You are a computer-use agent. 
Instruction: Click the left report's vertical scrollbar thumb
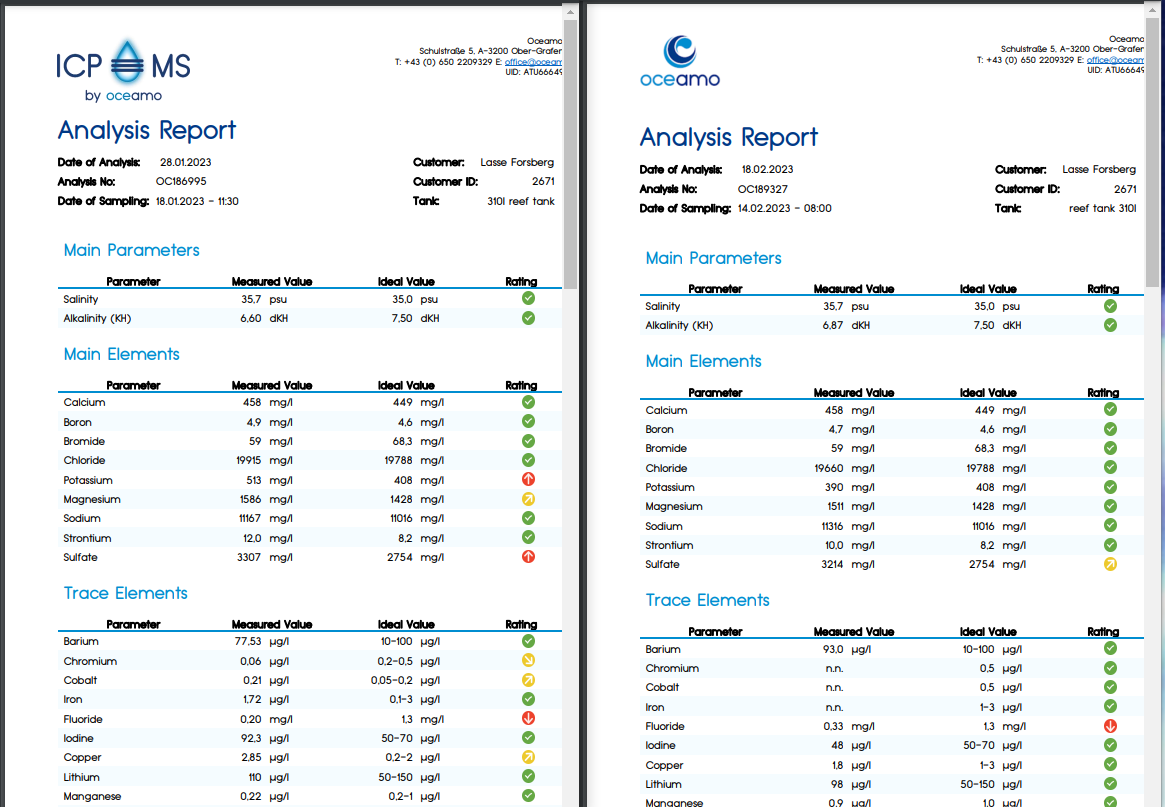[x=570, y=154]
